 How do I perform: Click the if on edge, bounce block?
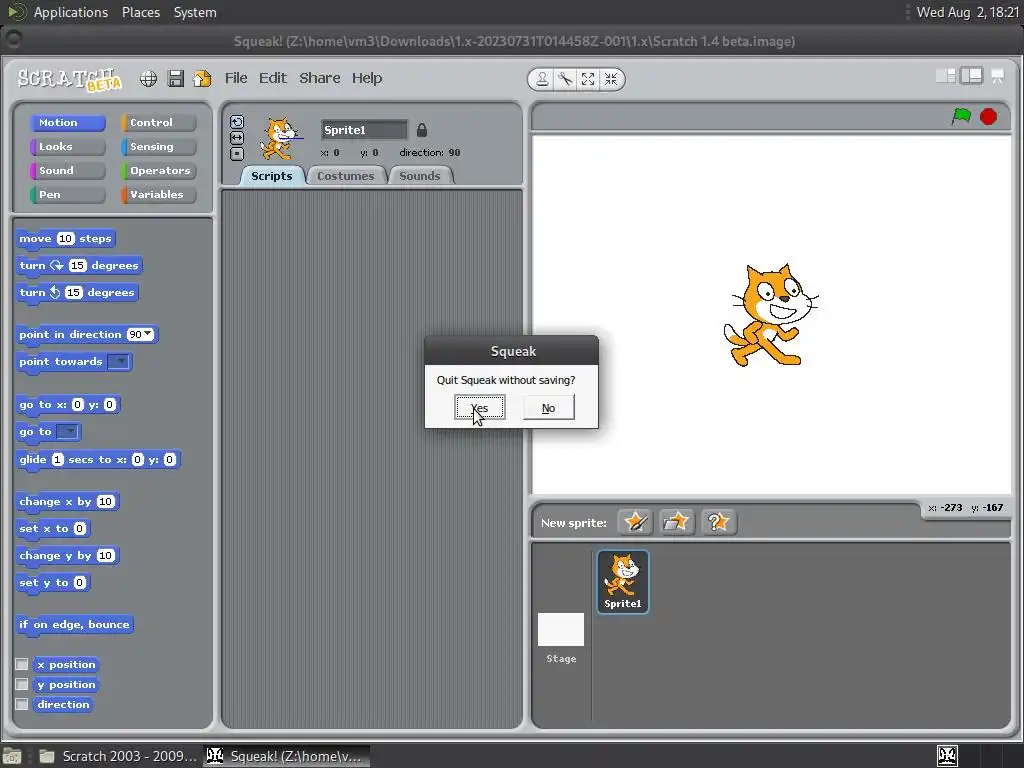74,625
